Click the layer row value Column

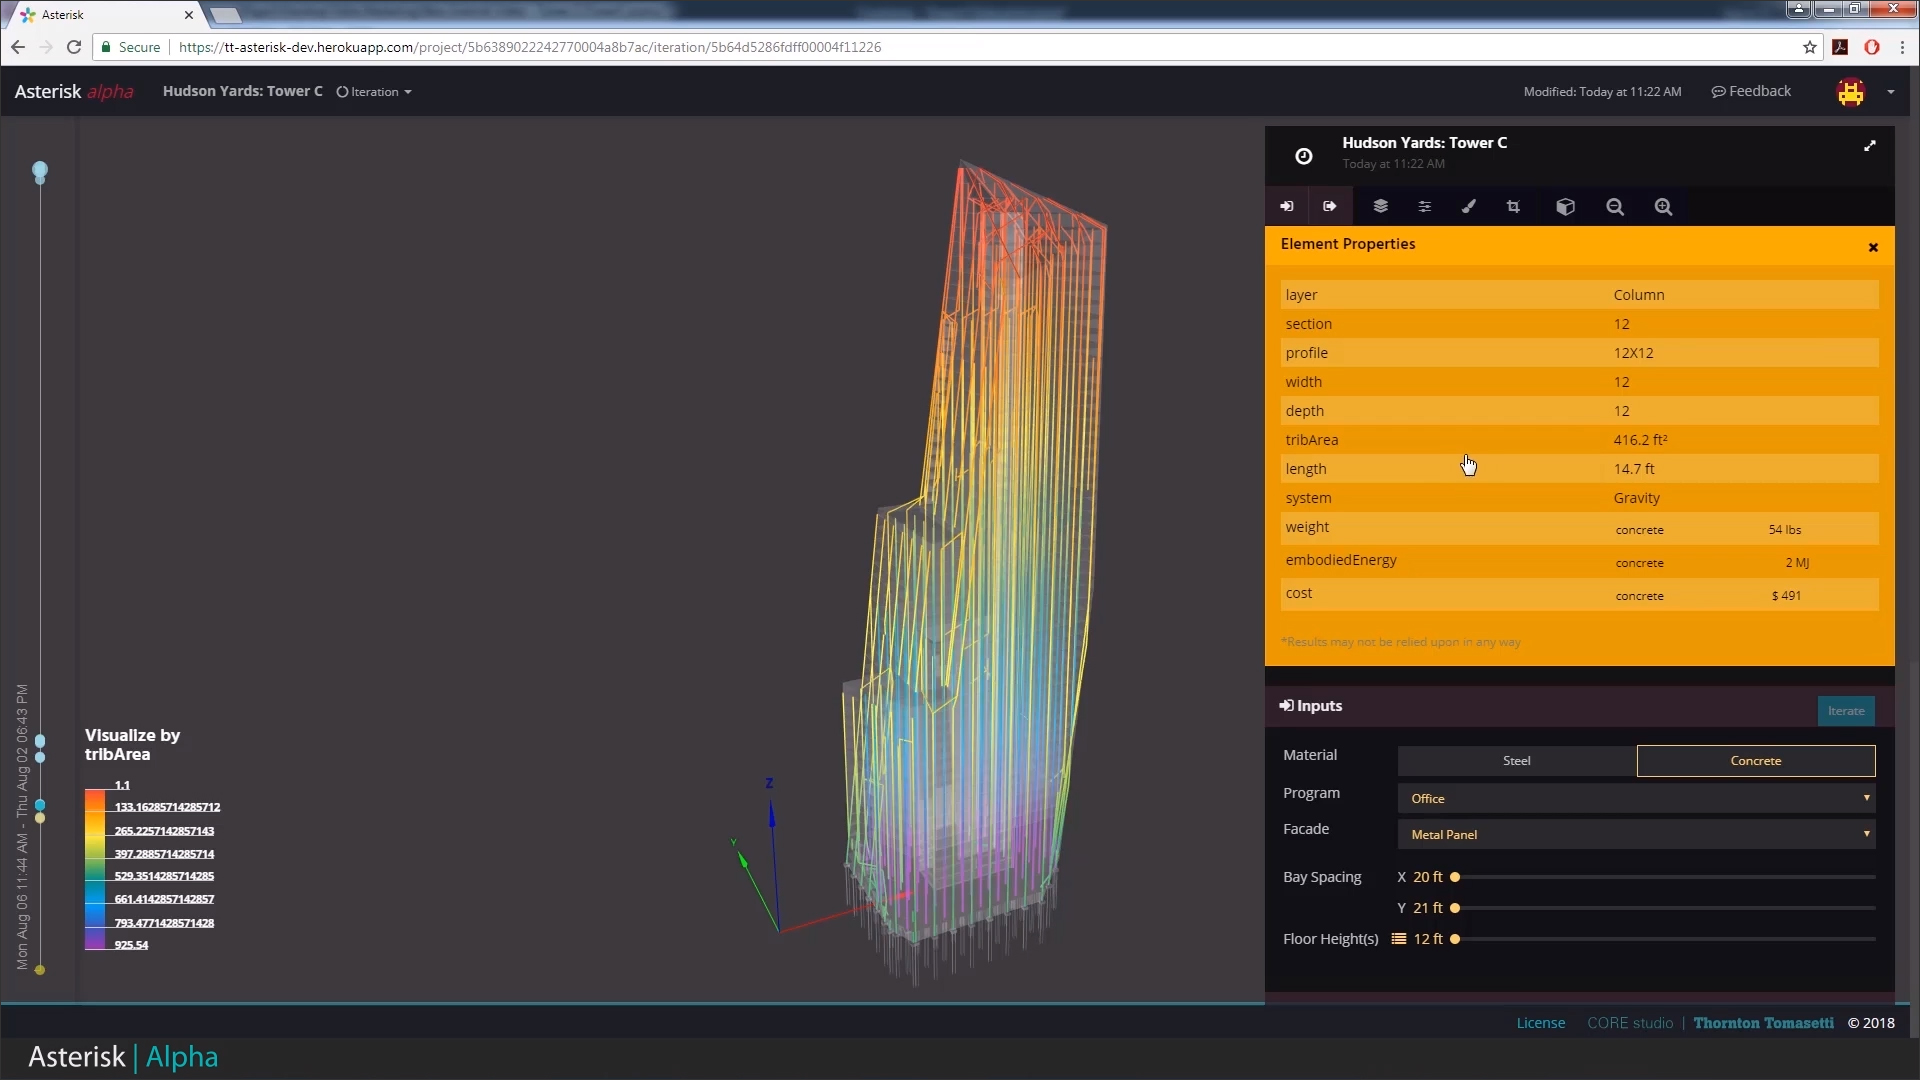tap(1639, 295)
